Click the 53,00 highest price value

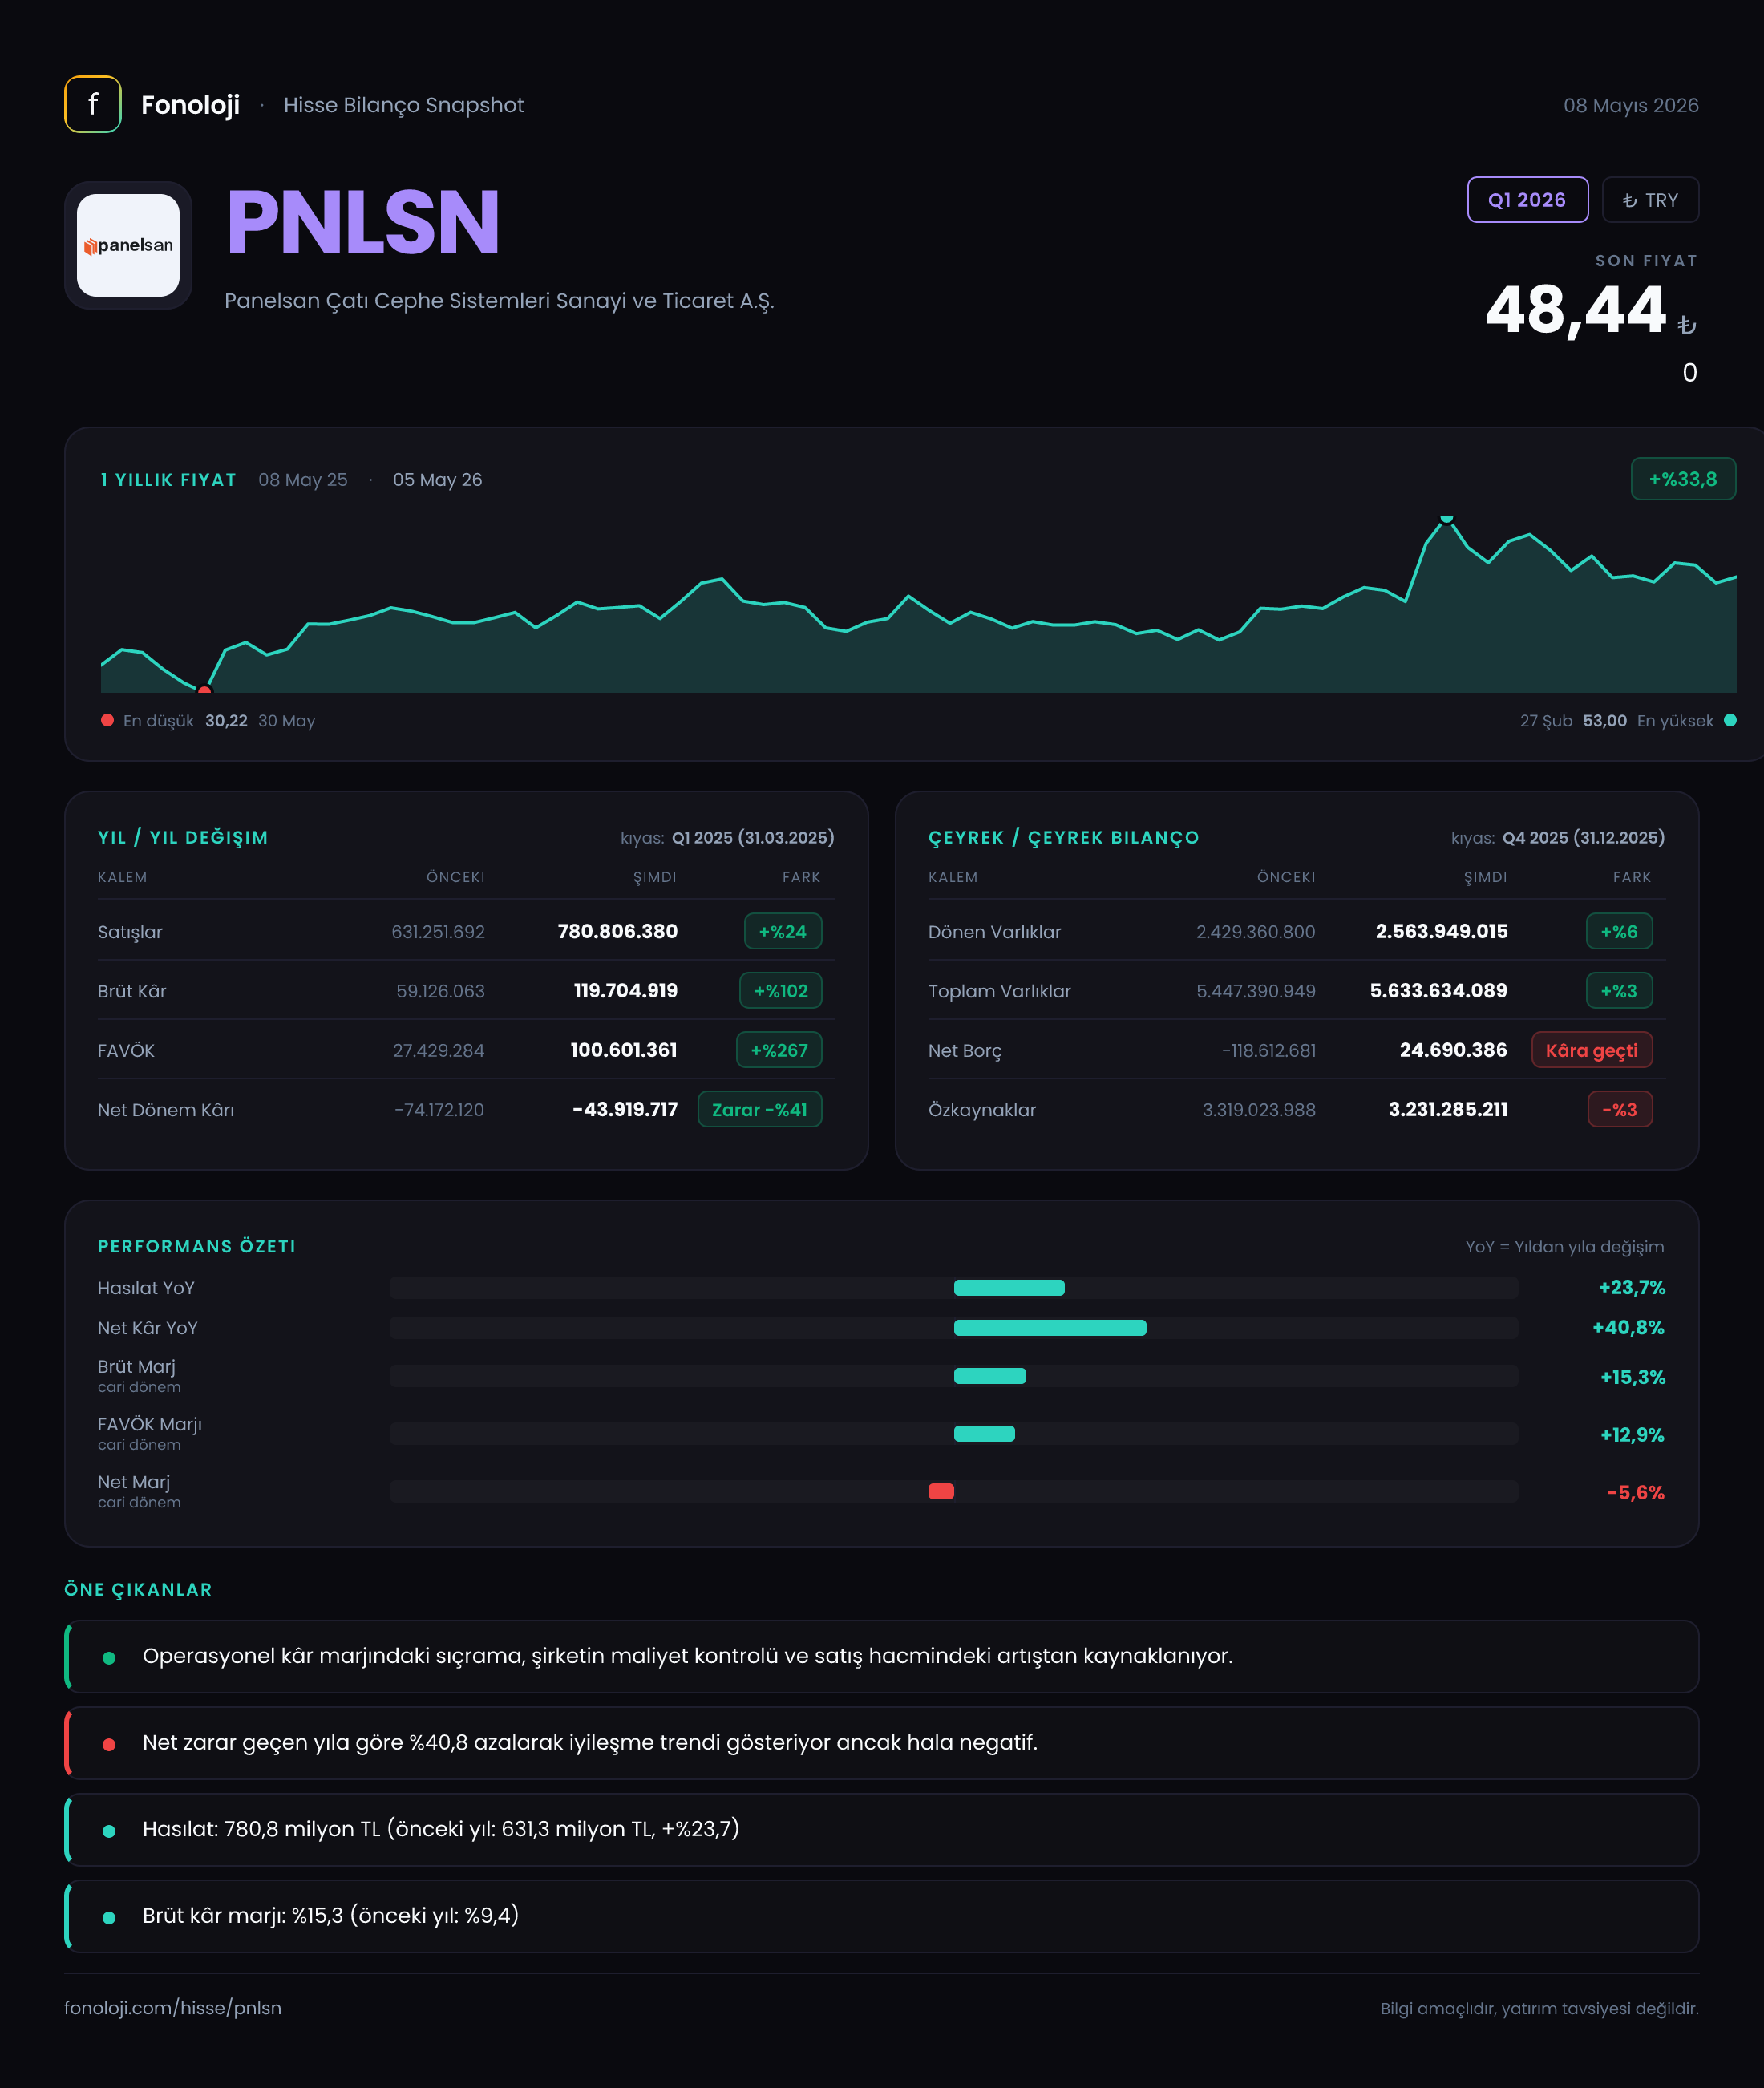[x=1604, y=720]
